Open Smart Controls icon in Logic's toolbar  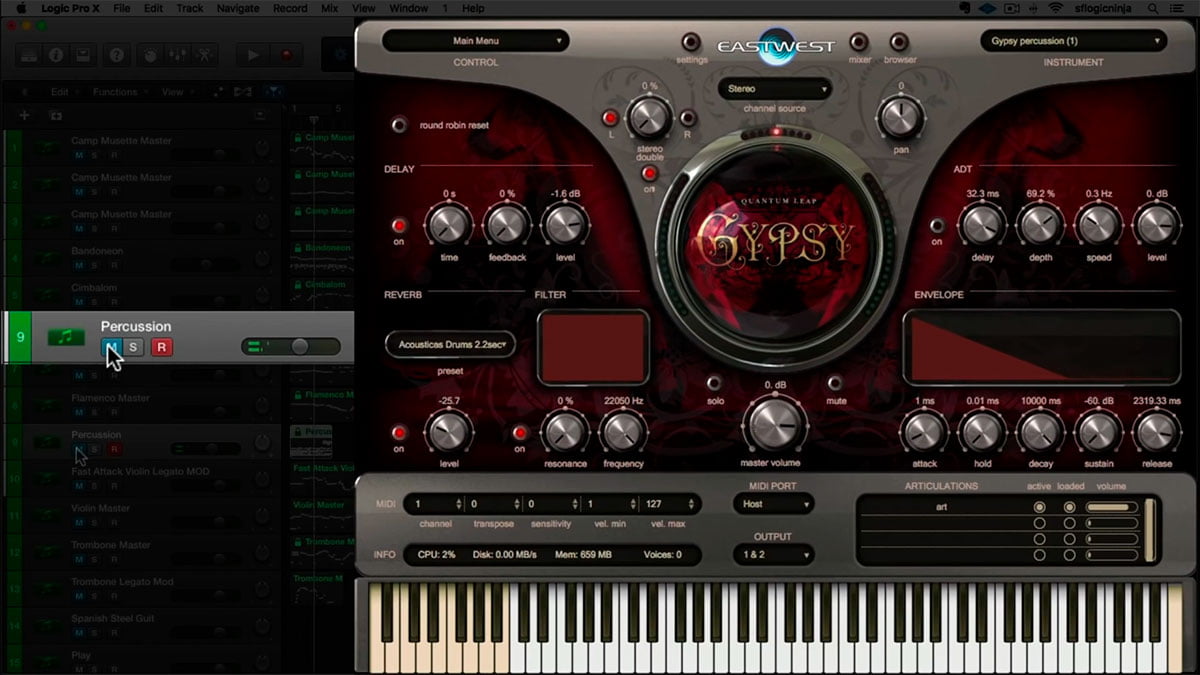(x=149, y=55)
